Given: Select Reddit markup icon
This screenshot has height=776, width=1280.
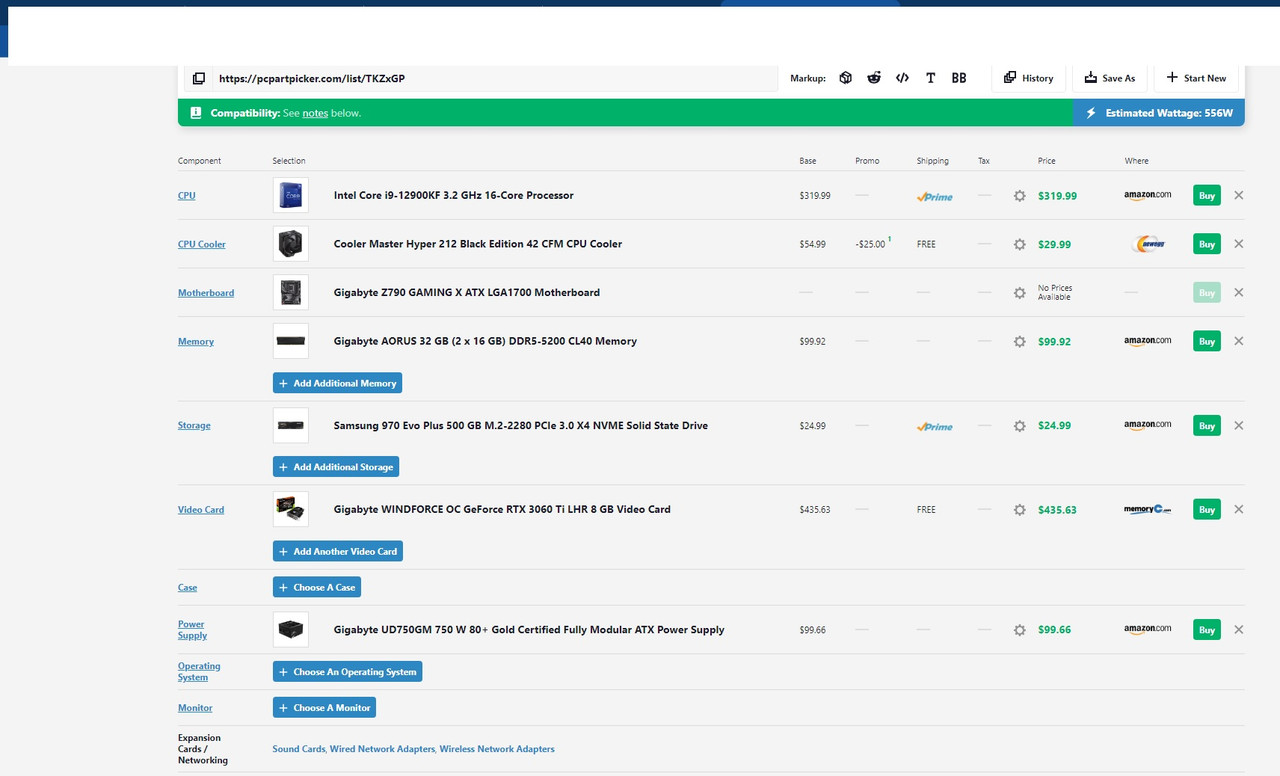Looking at the screenshot, I should (874, 78).
